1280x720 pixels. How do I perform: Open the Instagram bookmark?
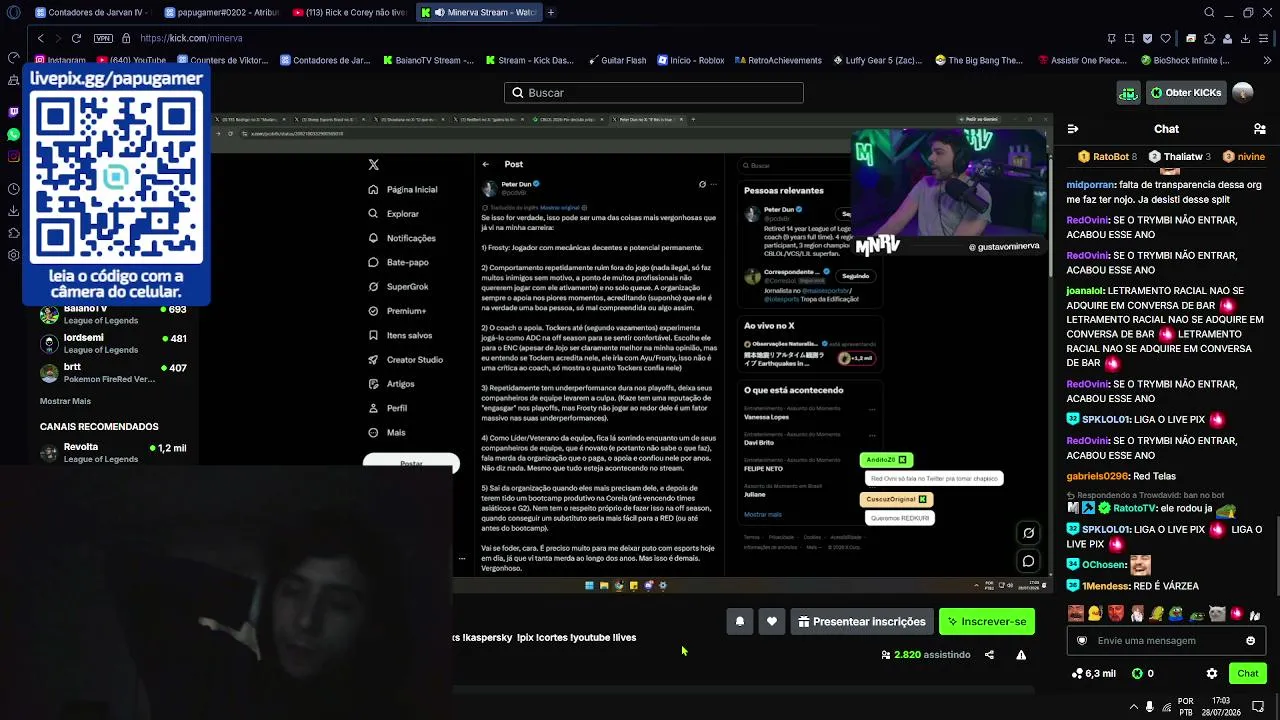click(58, 60)
